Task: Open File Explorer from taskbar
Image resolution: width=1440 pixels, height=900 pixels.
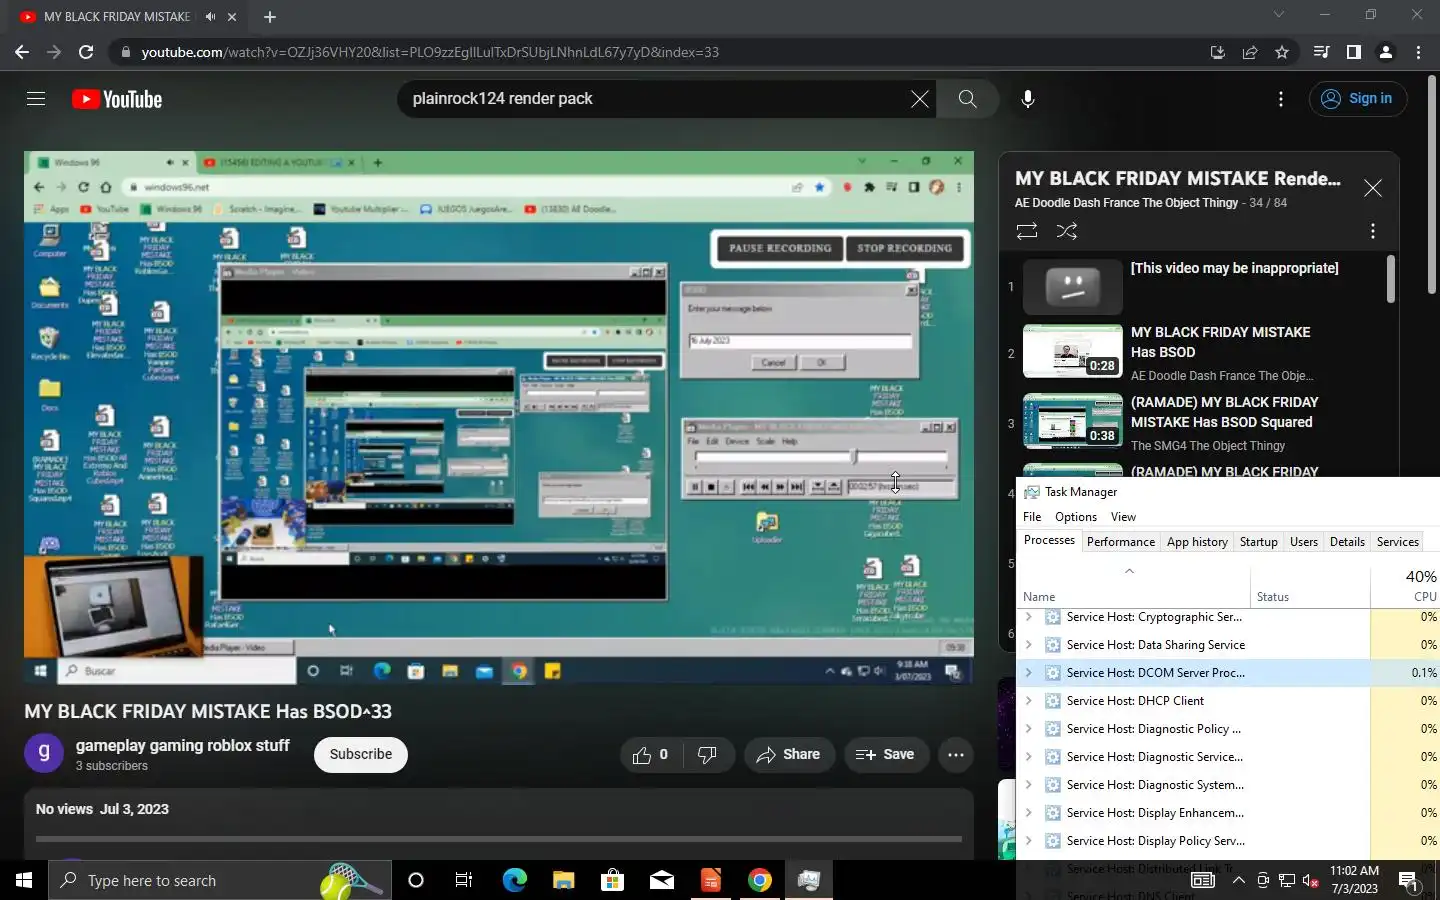Action: 563,880
